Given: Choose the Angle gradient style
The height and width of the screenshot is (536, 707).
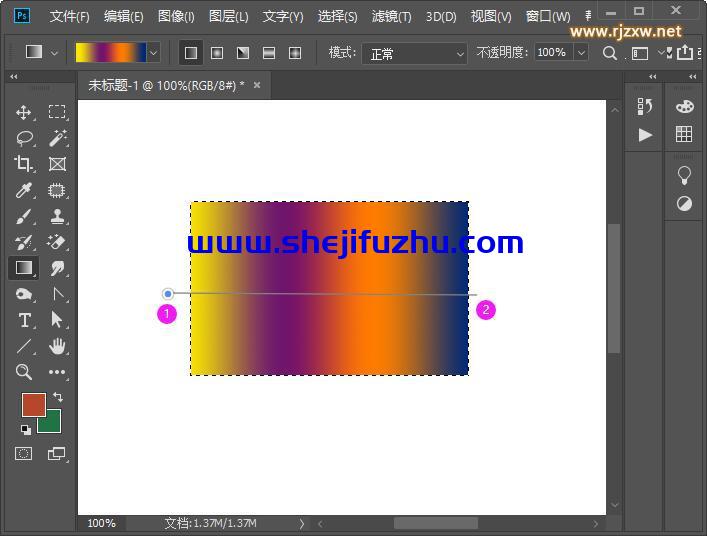Looking at the screenshot, I should click(243, 53).
